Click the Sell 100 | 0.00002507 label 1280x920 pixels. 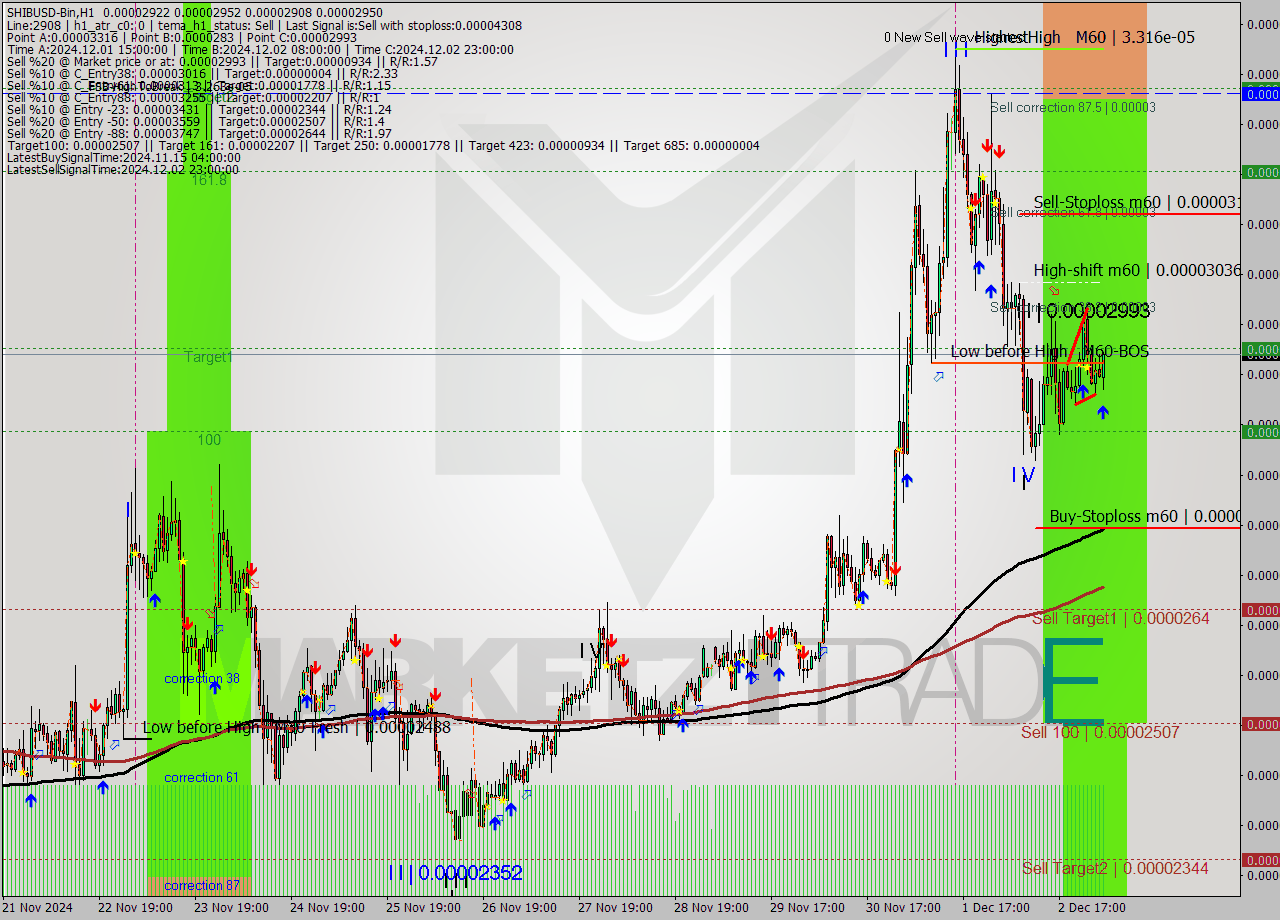click(x=1100, y=732)
